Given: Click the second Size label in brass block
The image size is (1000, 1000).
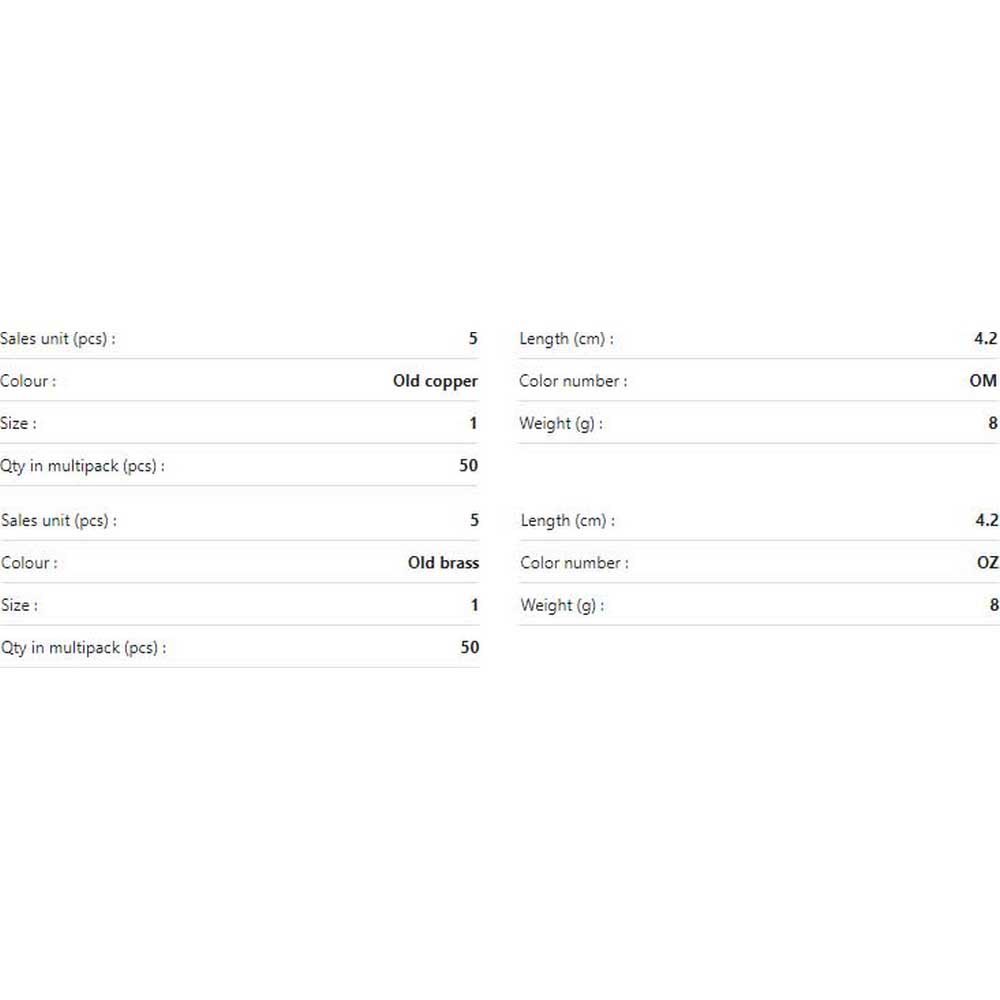Looking at the screenshot, I should [x=20, y=605].
